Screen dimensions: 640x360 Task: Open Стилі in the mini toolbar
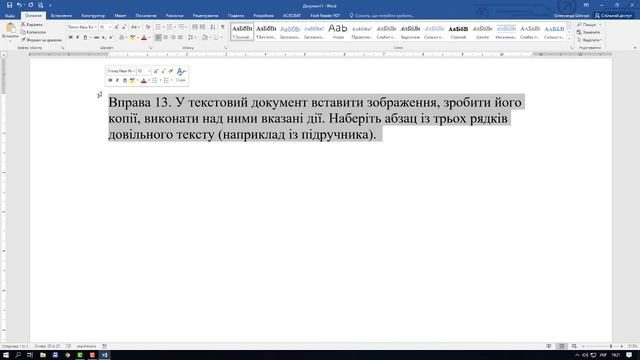tap(181, 75)
